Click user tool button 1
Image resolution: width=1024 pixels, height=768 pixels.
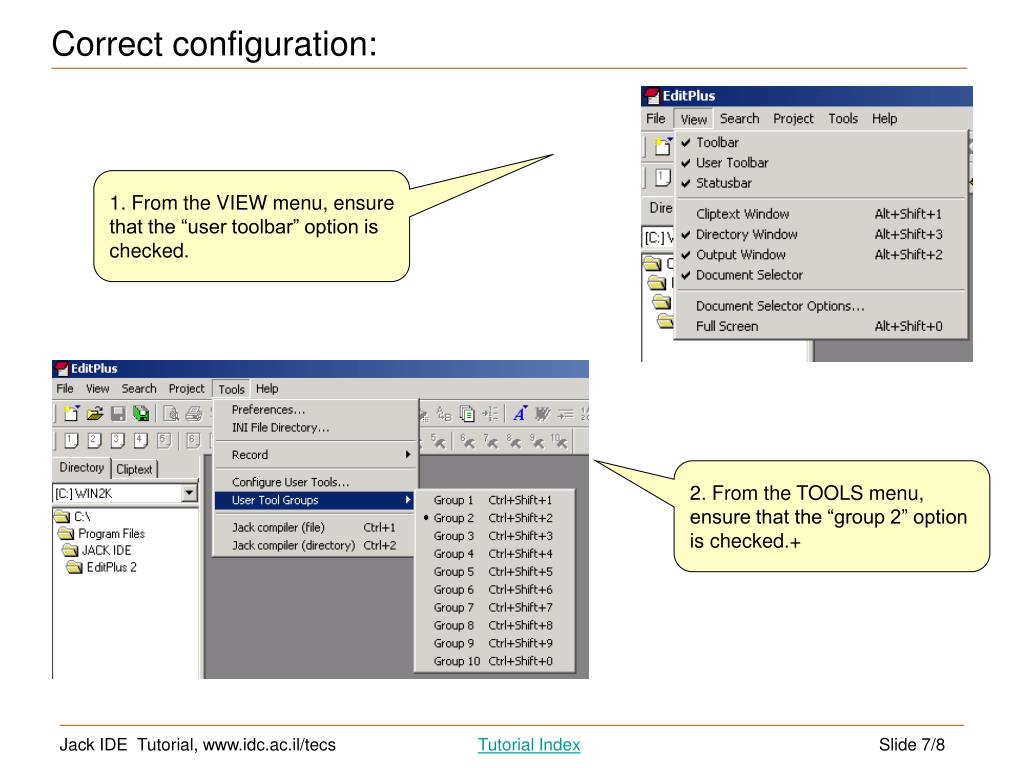point(71,441)
